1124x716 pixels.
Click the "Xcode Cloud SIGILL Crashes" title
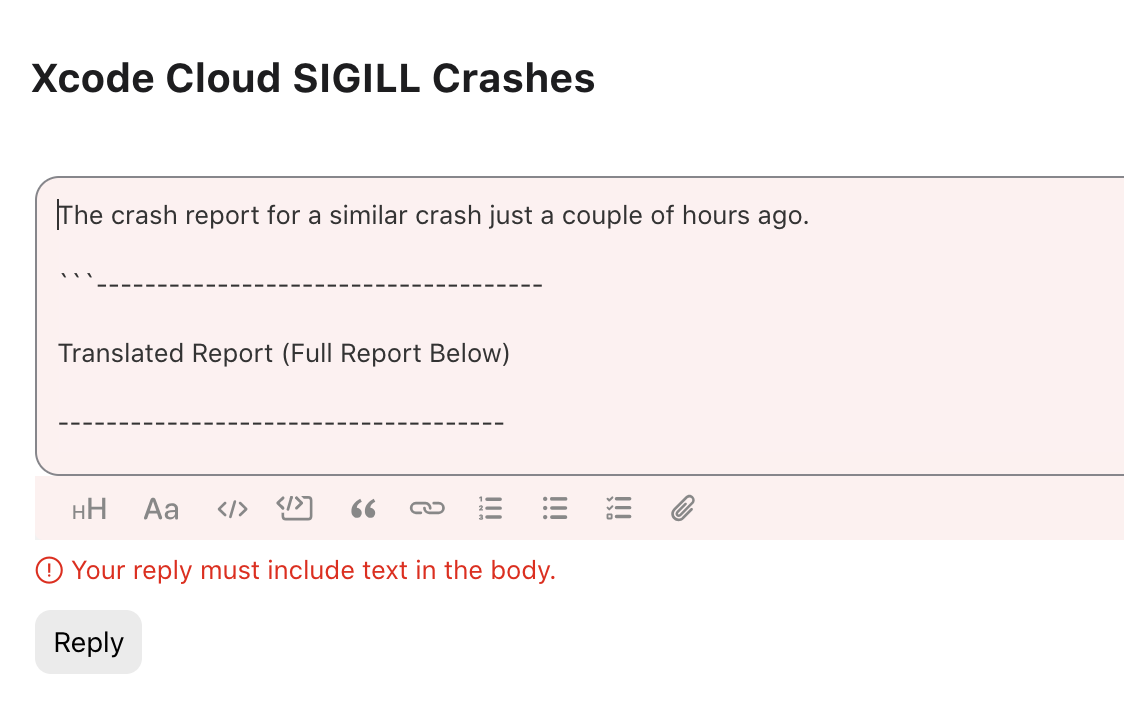313,78
